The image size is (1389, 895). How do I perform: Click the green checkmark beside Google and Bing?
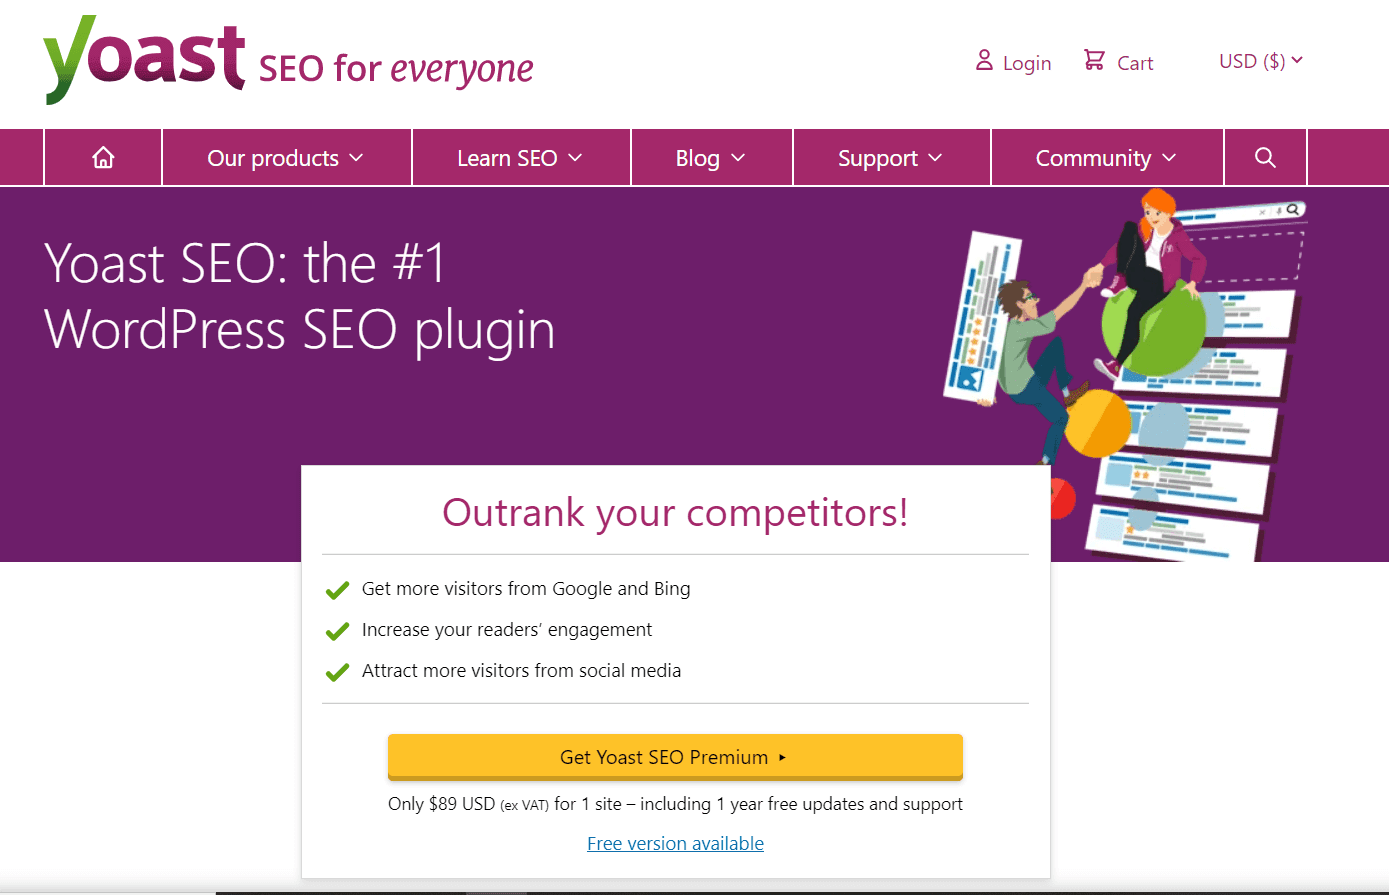point(337,590)
